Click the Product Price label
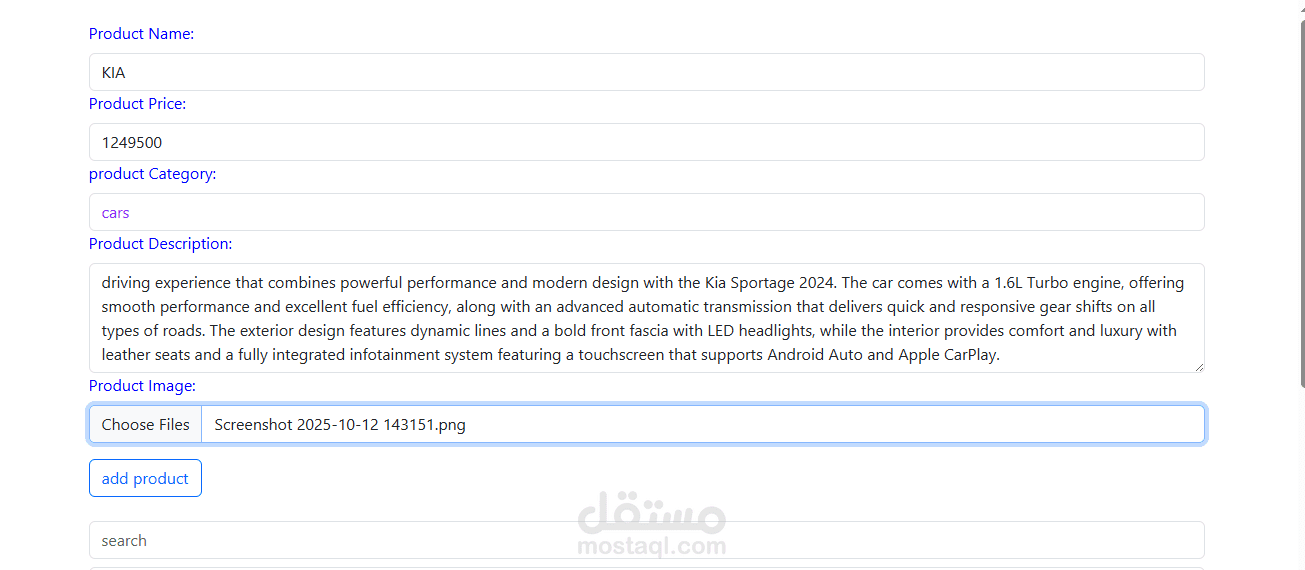 [137, 104]
